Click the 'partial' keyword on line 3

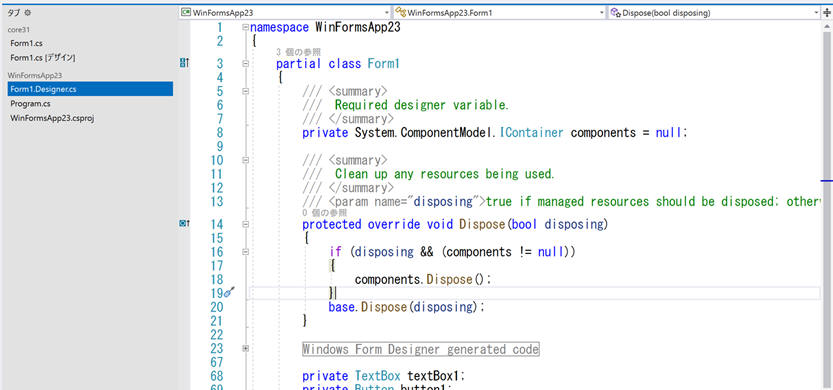click(299, 64)
